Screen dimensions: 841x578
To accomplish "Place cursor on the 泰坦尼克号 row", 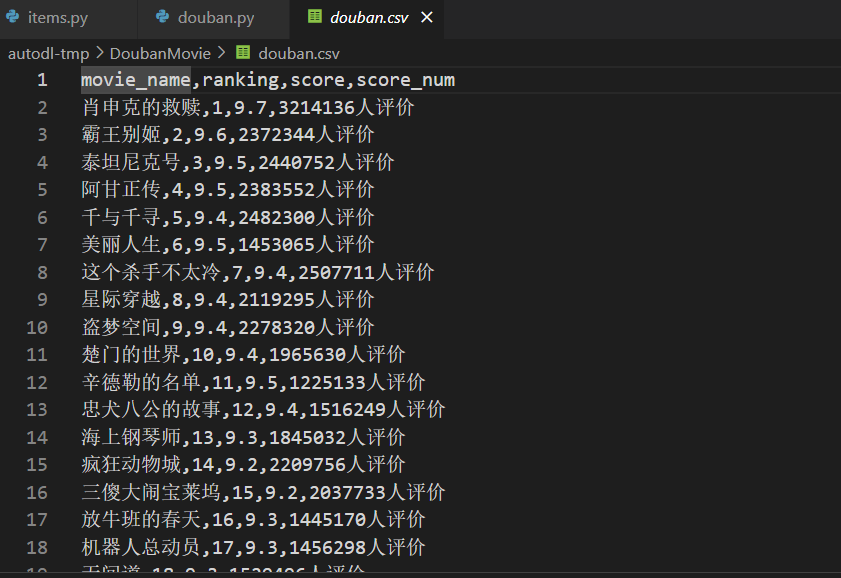I will 238,162.
